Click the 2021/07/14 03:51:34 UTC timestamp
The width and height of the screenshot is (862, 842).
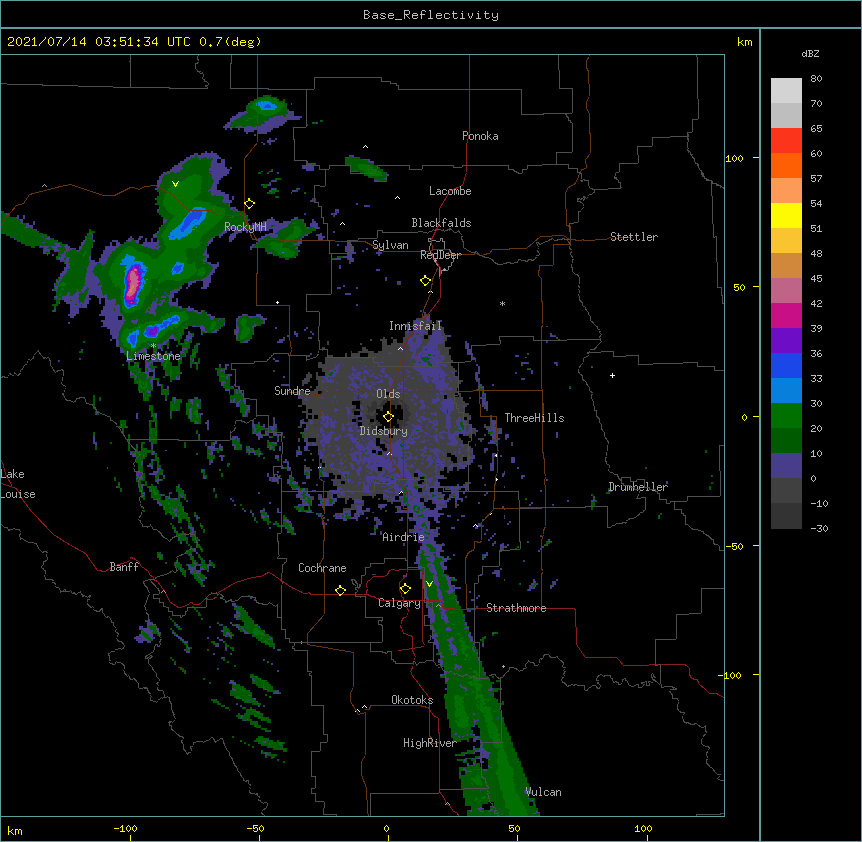tap(98, 42)
